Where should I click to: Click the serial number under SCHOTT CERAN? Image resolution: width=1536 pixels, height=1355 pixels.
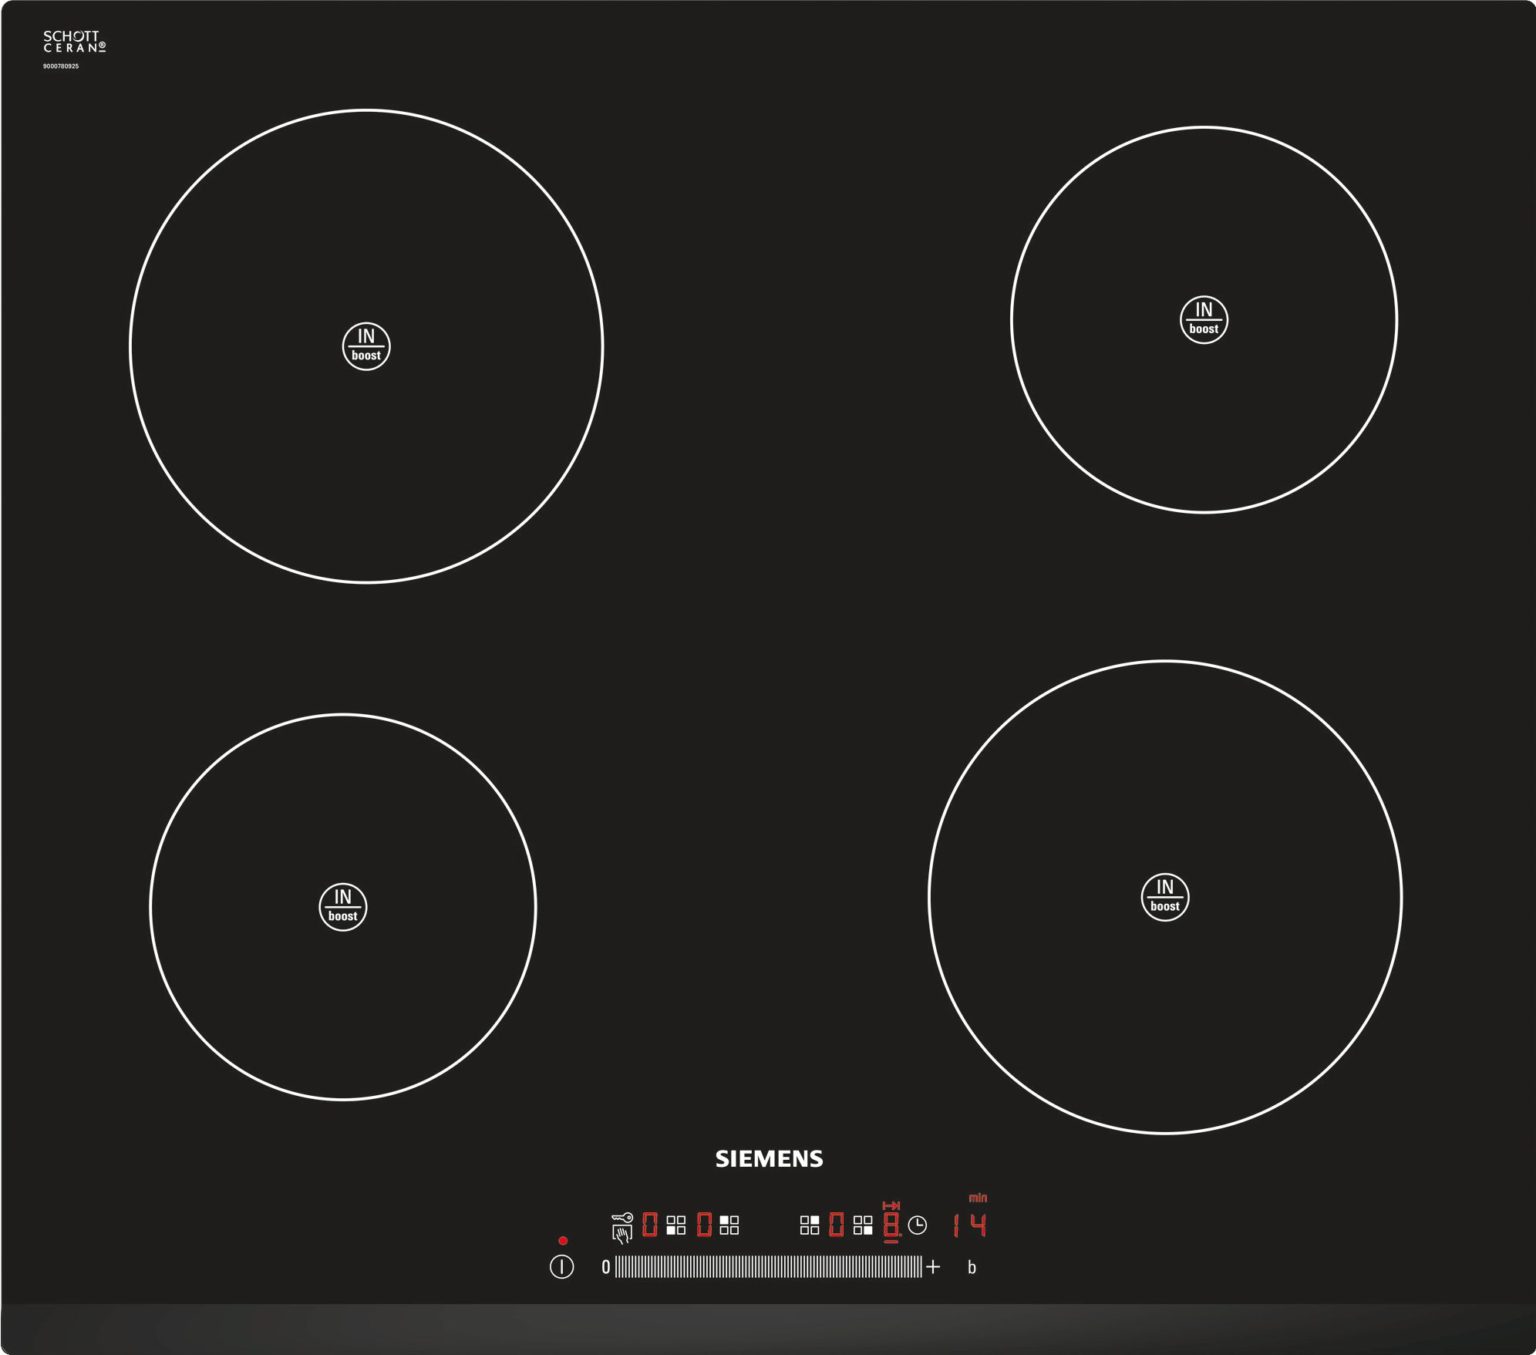(61, 66)
